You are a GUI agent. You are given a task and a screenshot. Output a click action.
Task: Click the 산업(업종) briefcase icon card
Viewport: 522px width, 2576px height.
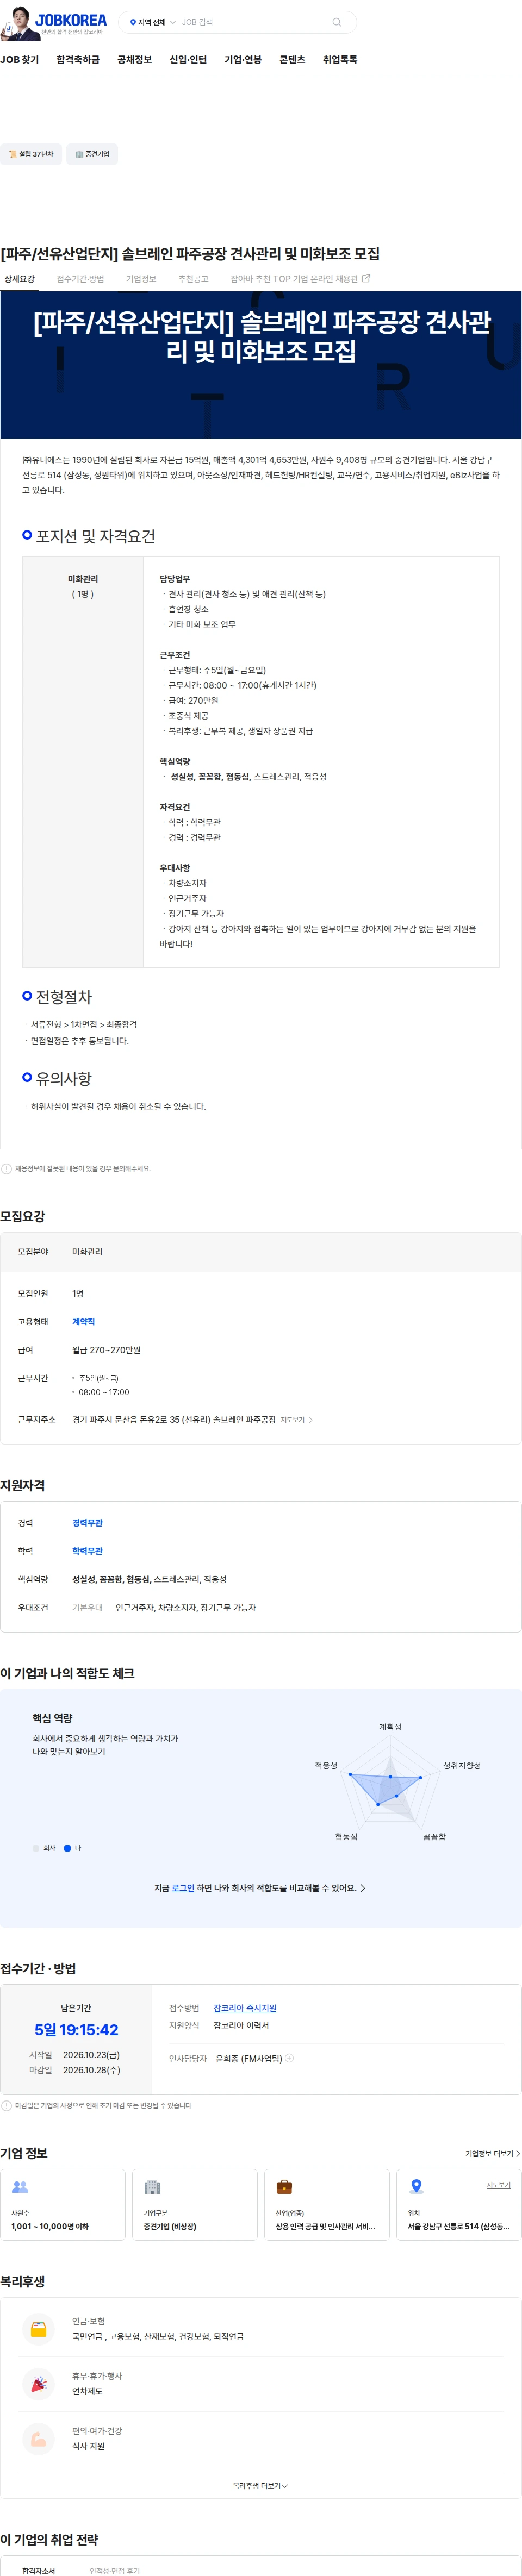326,2204
